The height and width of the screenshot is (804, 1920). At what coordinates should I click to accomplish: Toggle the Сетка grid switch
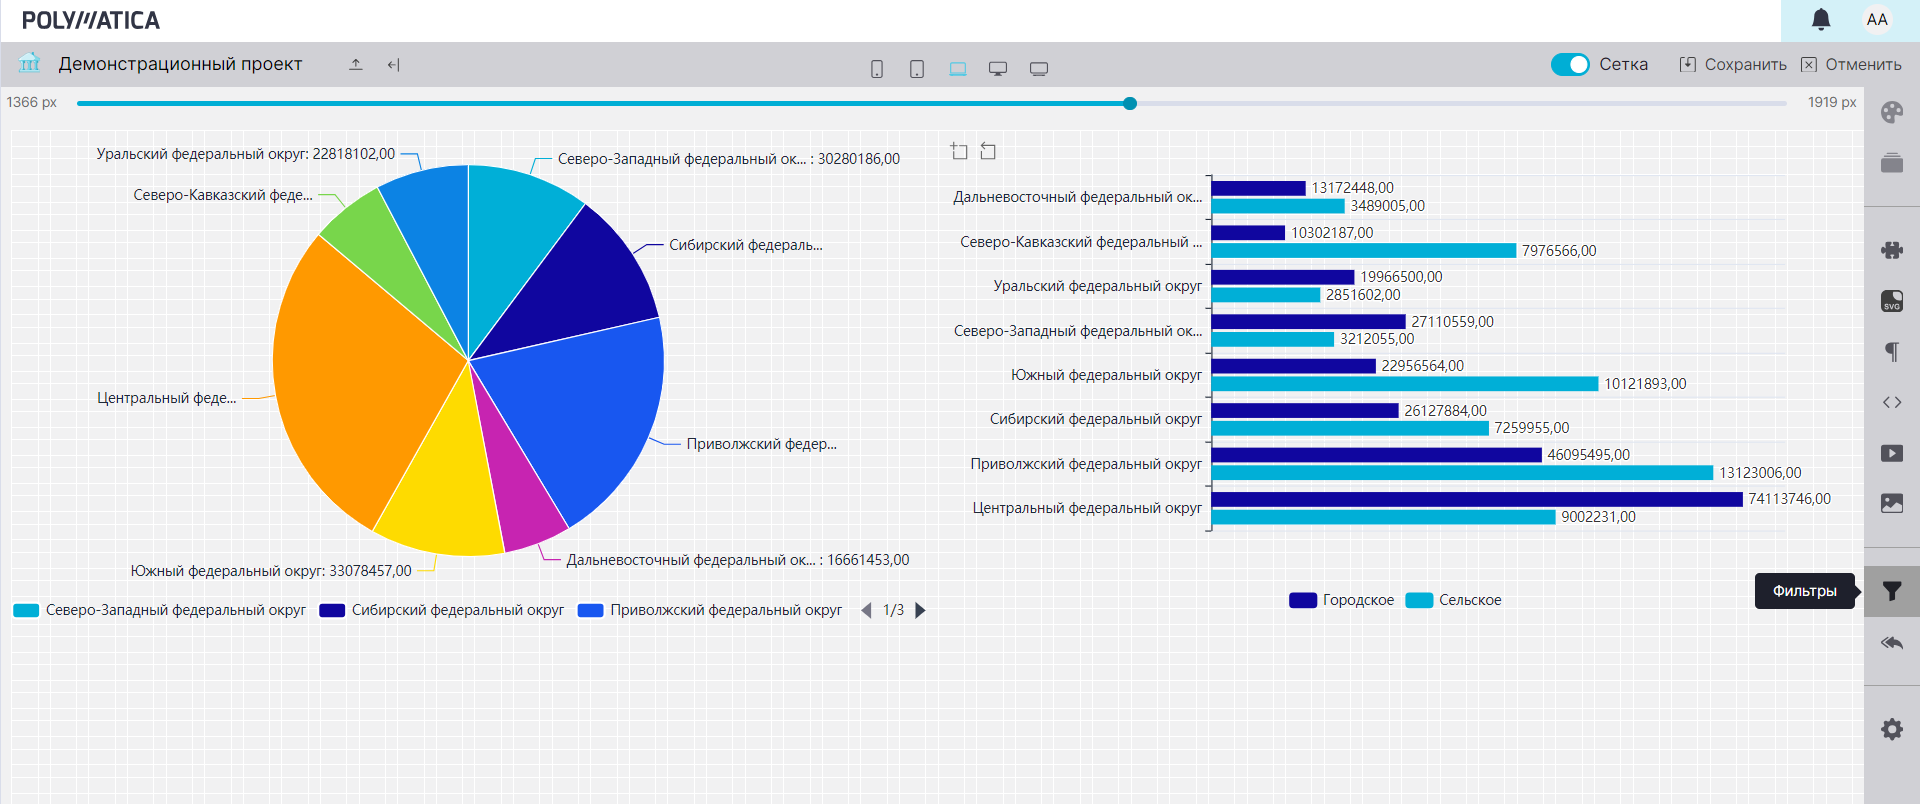[x=1570, y=64]
